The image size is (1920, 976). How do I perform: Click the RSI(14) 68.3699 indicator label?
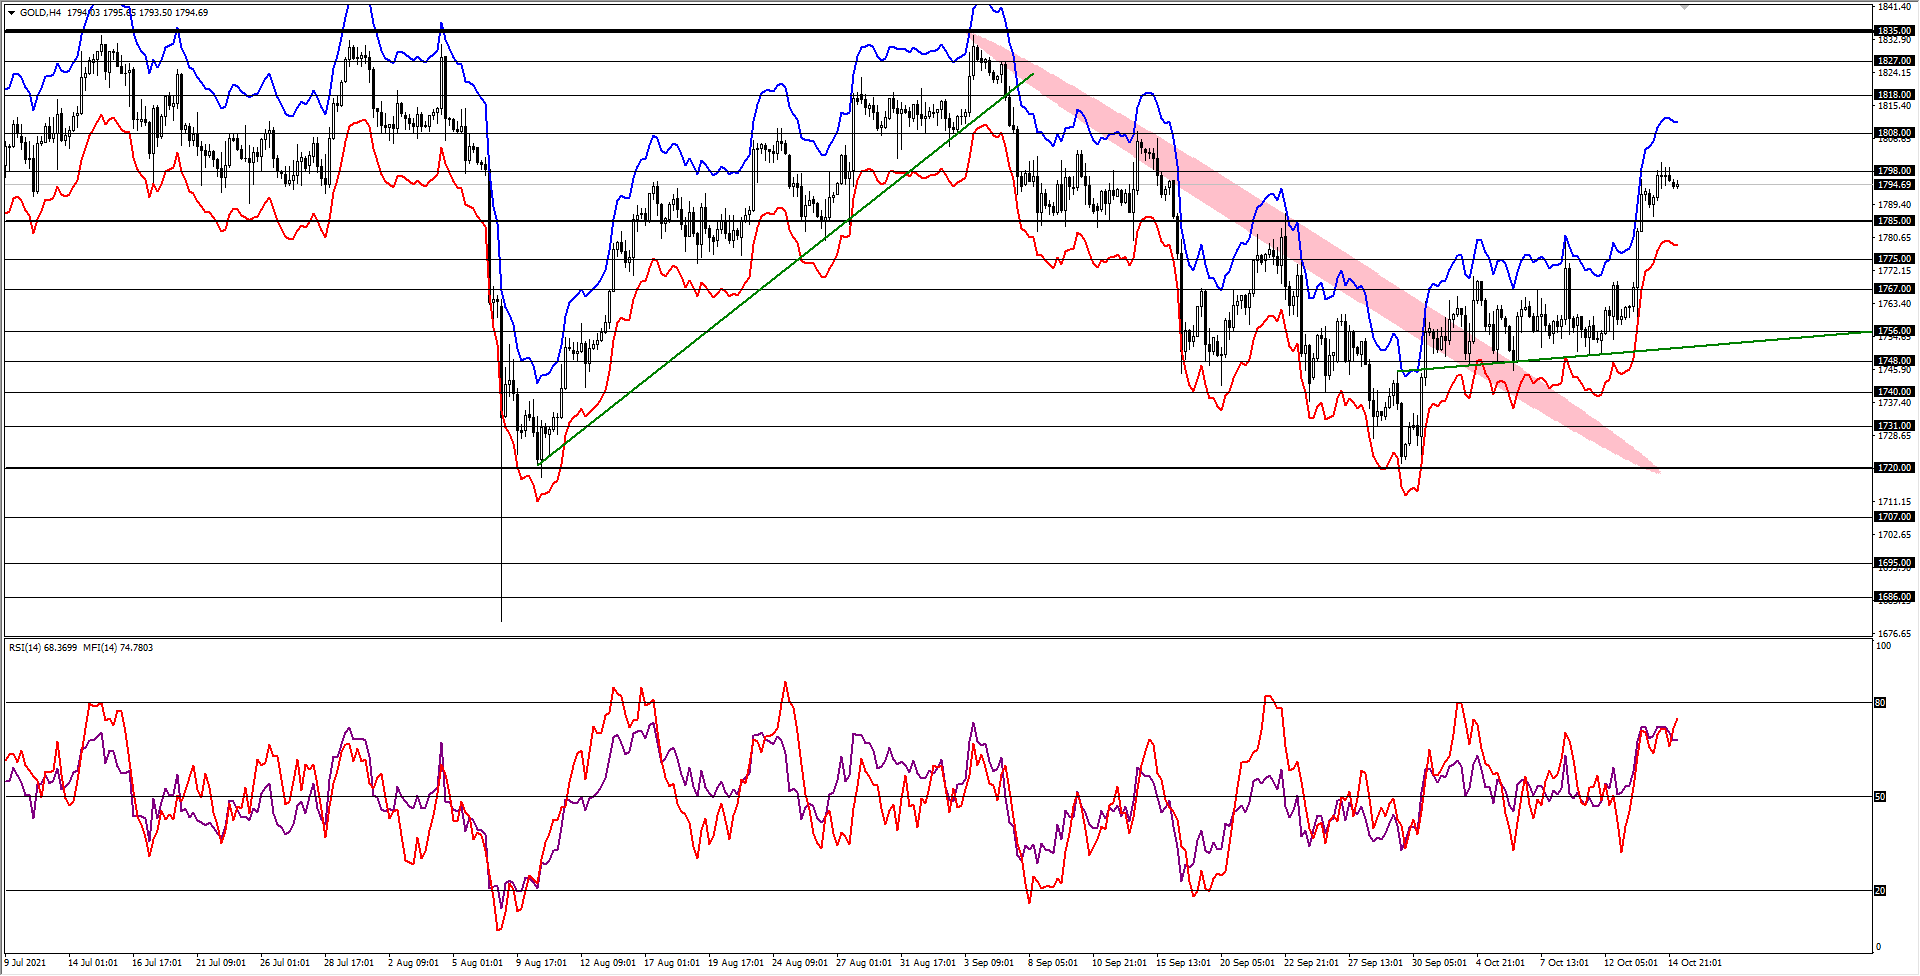pyautogui.click(x=43, y=648)
